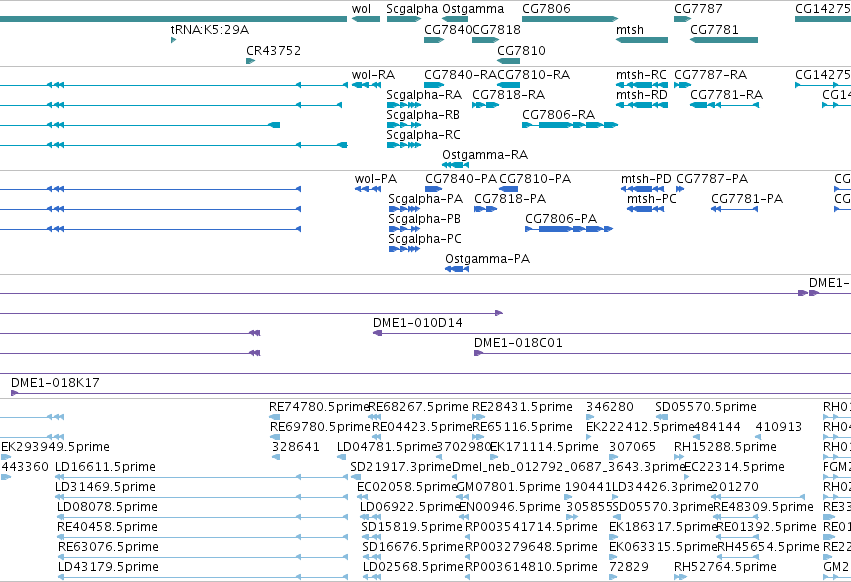This screenshot has height=582, width=851.
Task: Click the CG7818-RA transcript label
Action: [x=509, y=95]
